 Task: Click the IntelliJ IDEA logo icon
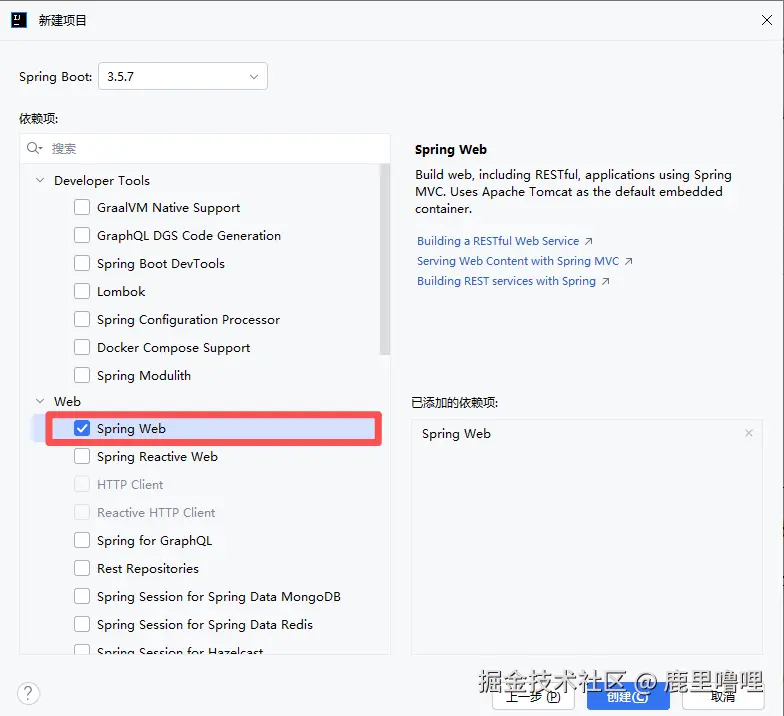click(x=19, y=20)
